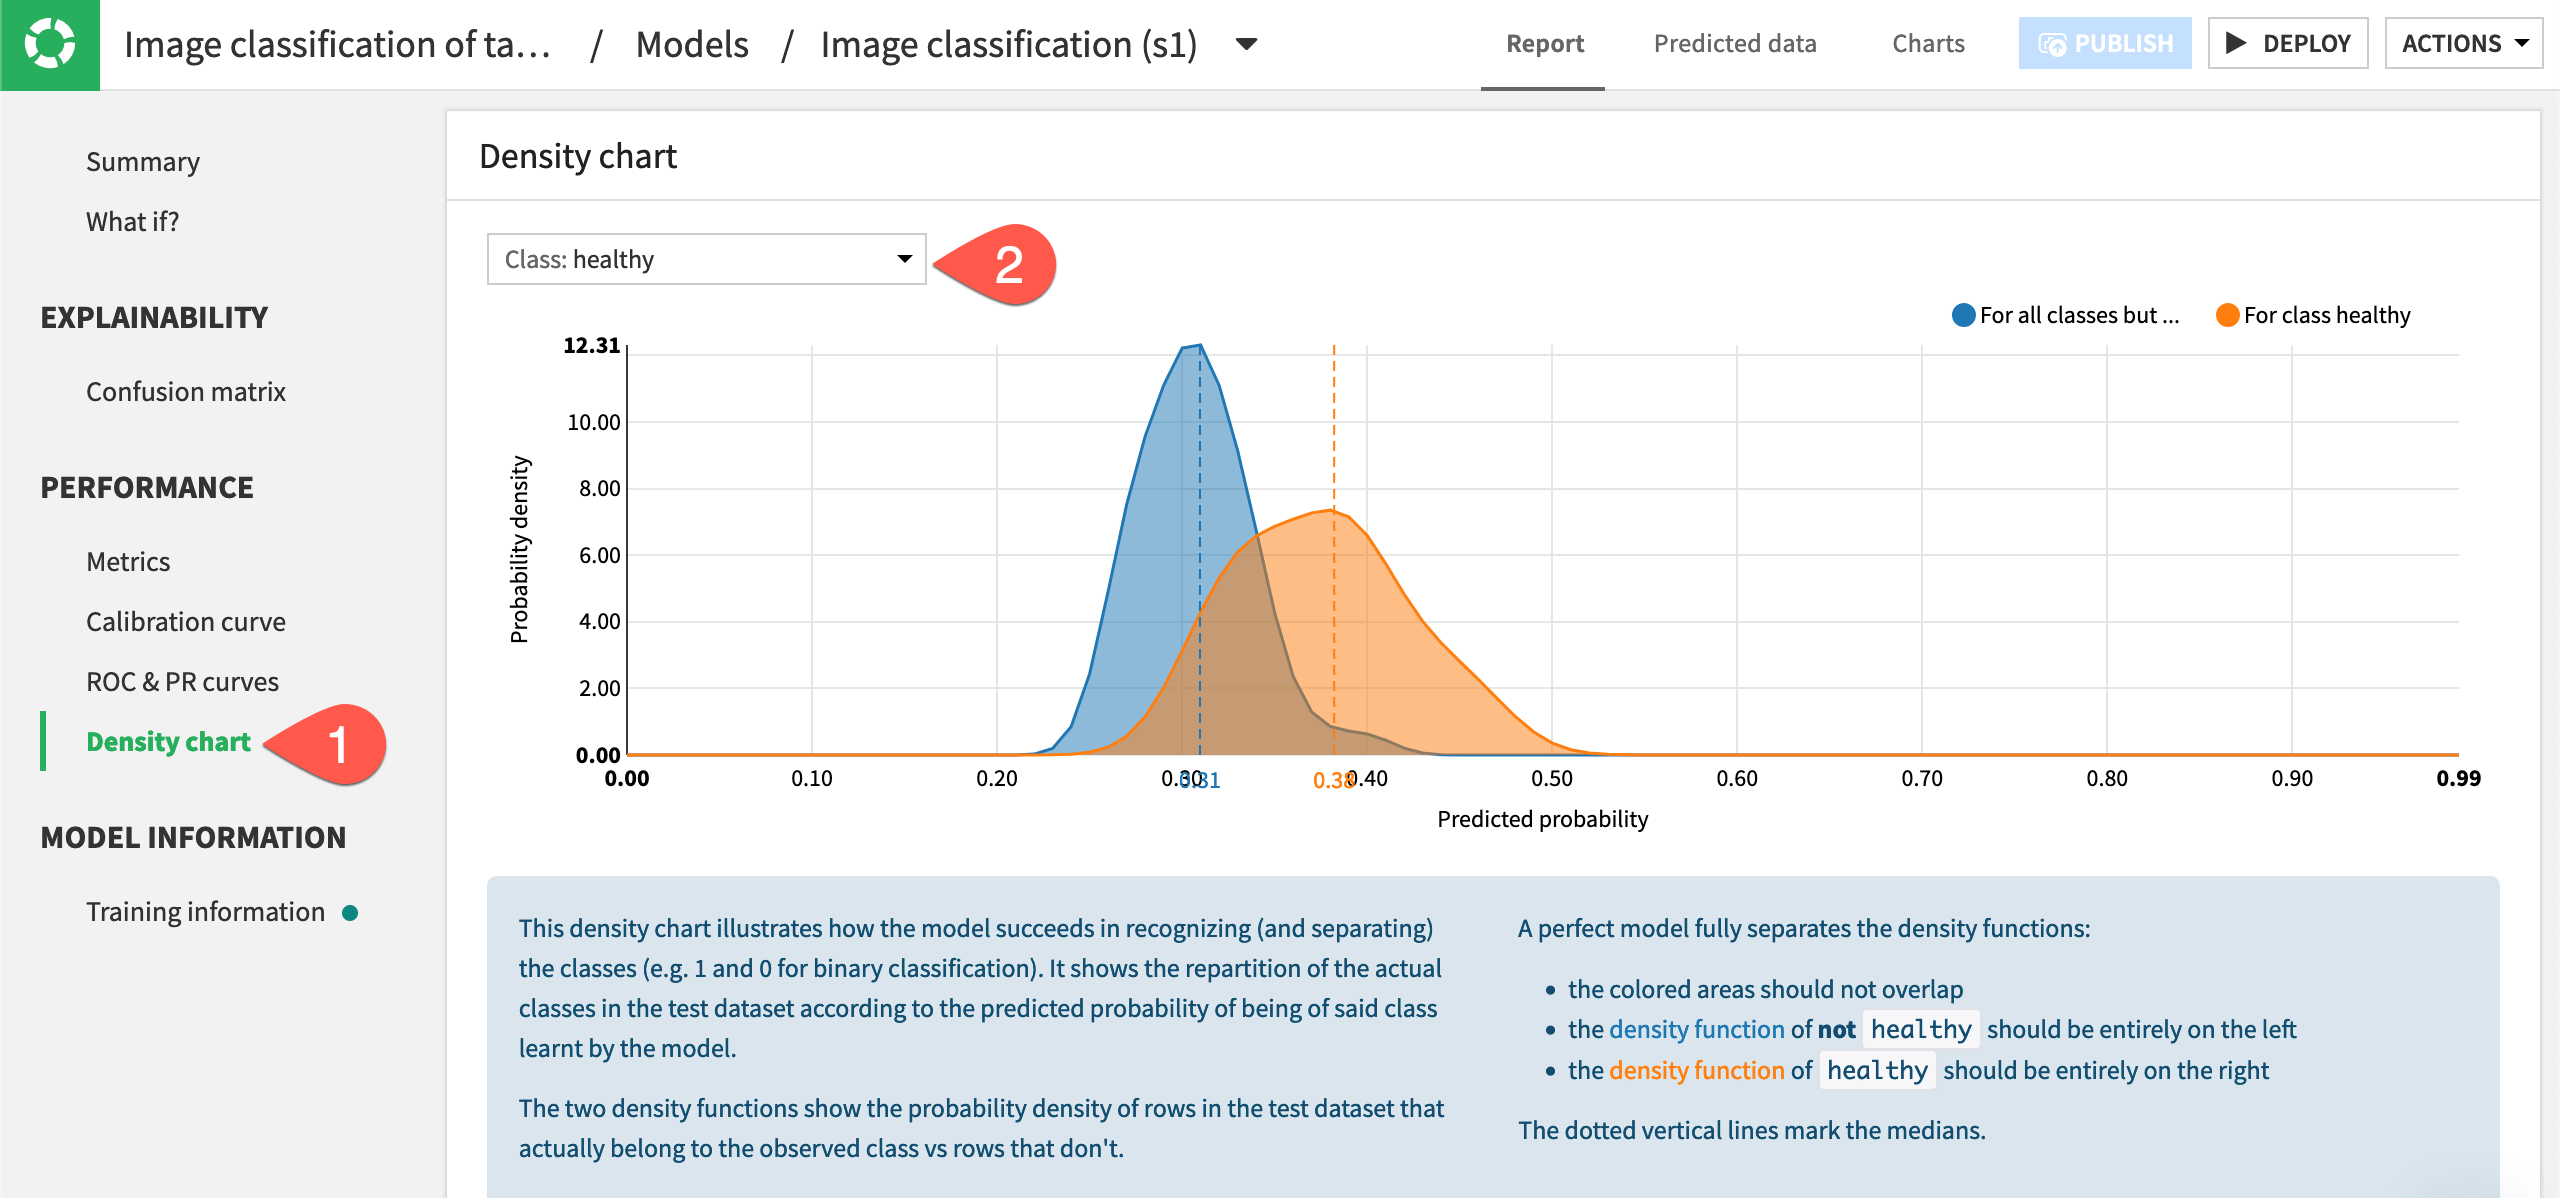Click the Metrics performance link
The image size is (2560, 1198).
tap(131, 561)
